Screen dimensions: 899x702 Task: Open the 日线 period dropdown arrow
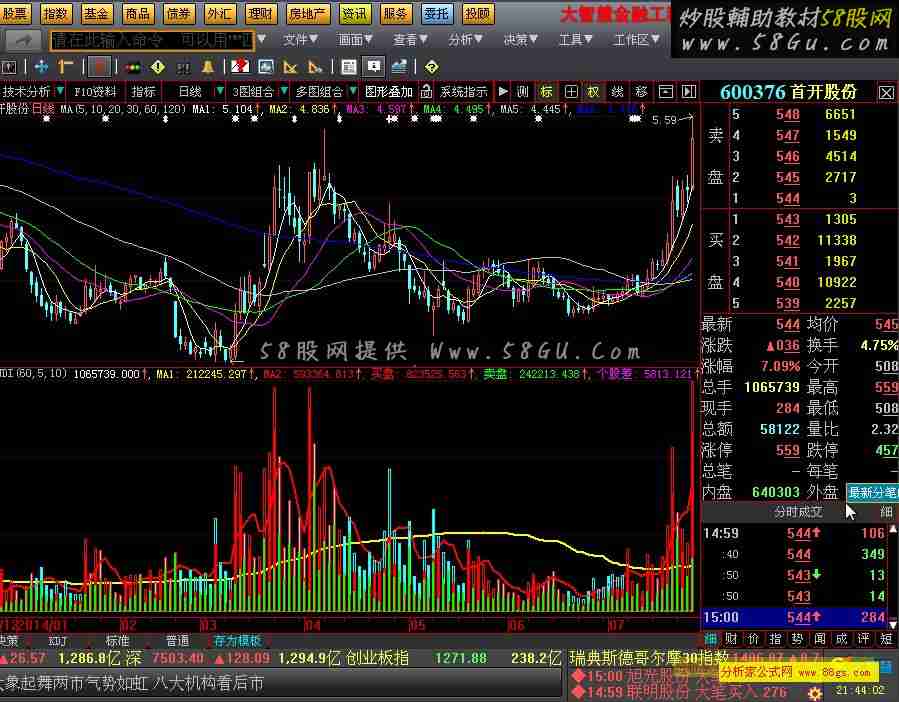(x=220, y=91)
